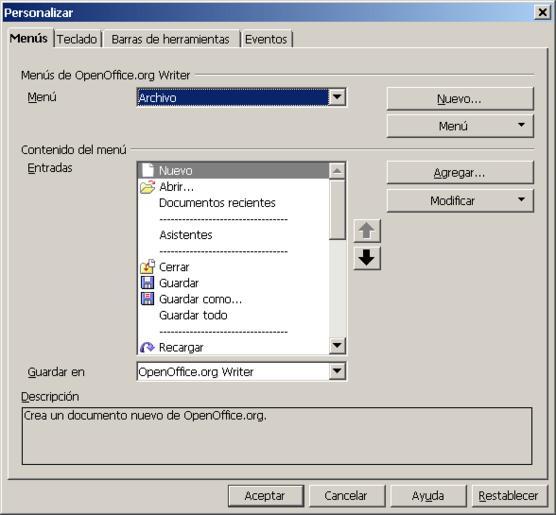Viewport: 556px width, 515px height.
Task: Open the Modificar dropdown button
Action: point(460,201)
